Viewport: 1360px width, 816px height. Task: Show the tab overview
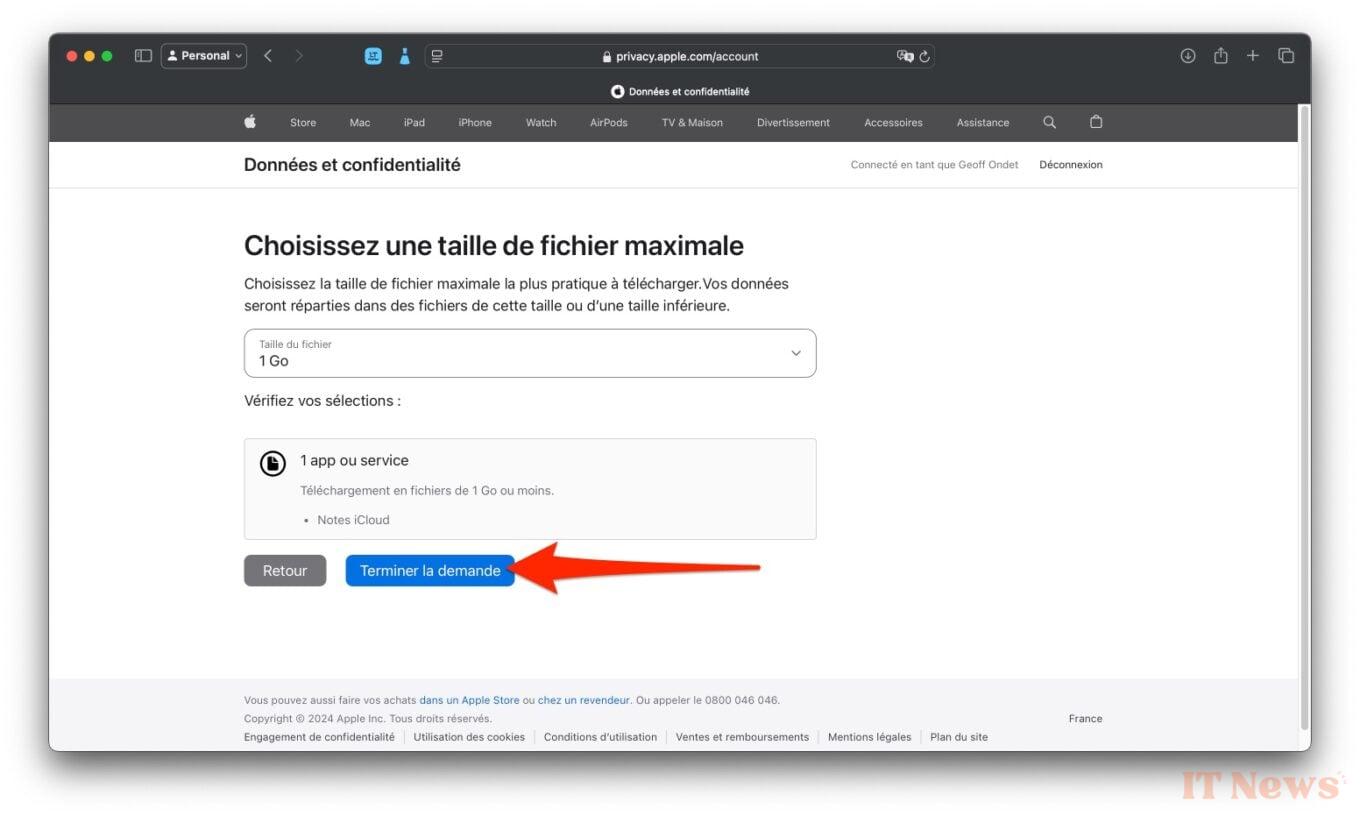tap(1286, 56)
